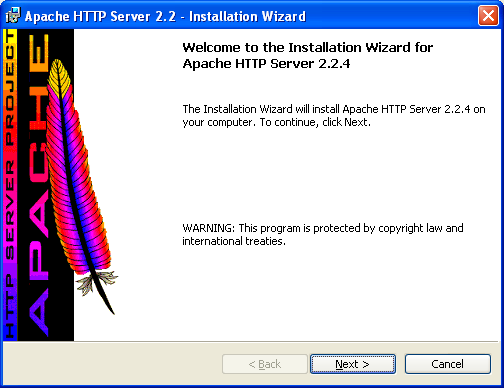Click the Next > button

coord(353,364)
